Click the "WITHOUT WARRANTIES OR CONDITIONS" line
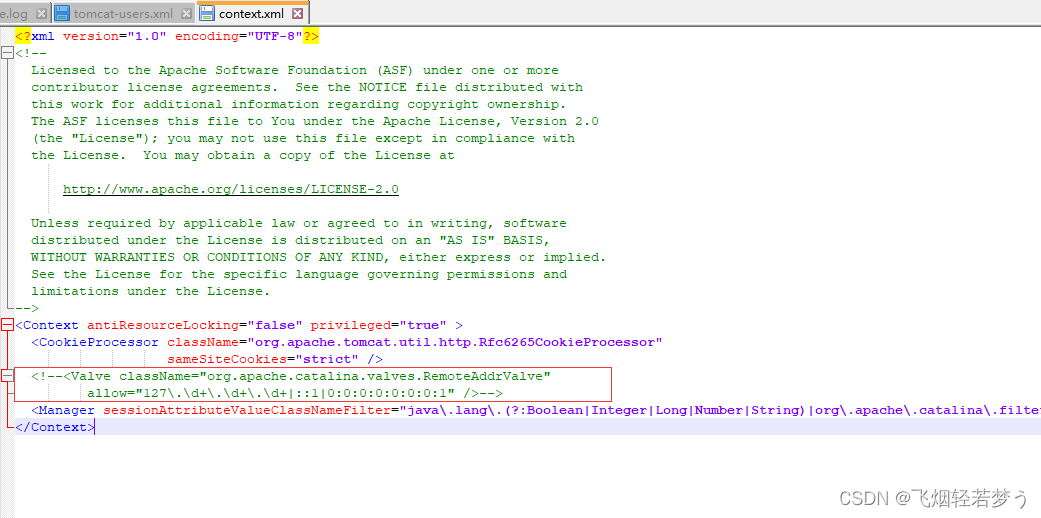The width and height of the screenshot is (1041, 518). pyautogui.click(x=319, y=257)
